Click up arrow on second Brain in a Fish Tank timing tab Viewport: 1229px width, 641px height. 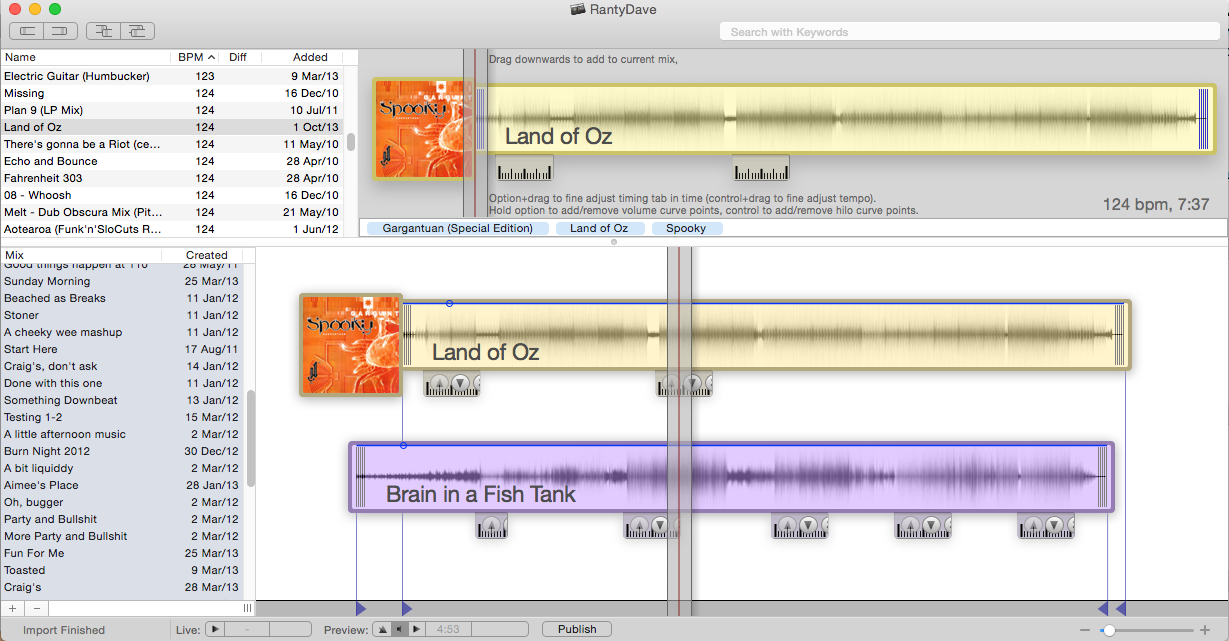click(641, 525)
